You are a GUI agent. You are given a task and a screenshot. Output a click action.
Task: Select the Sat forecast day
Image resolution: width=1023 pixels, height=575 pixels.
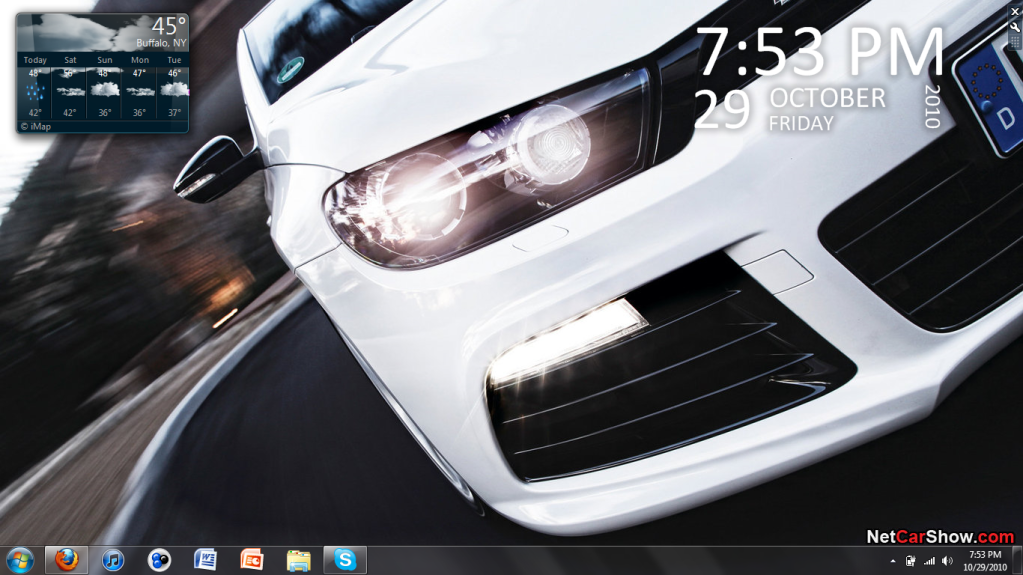point(70,85)
